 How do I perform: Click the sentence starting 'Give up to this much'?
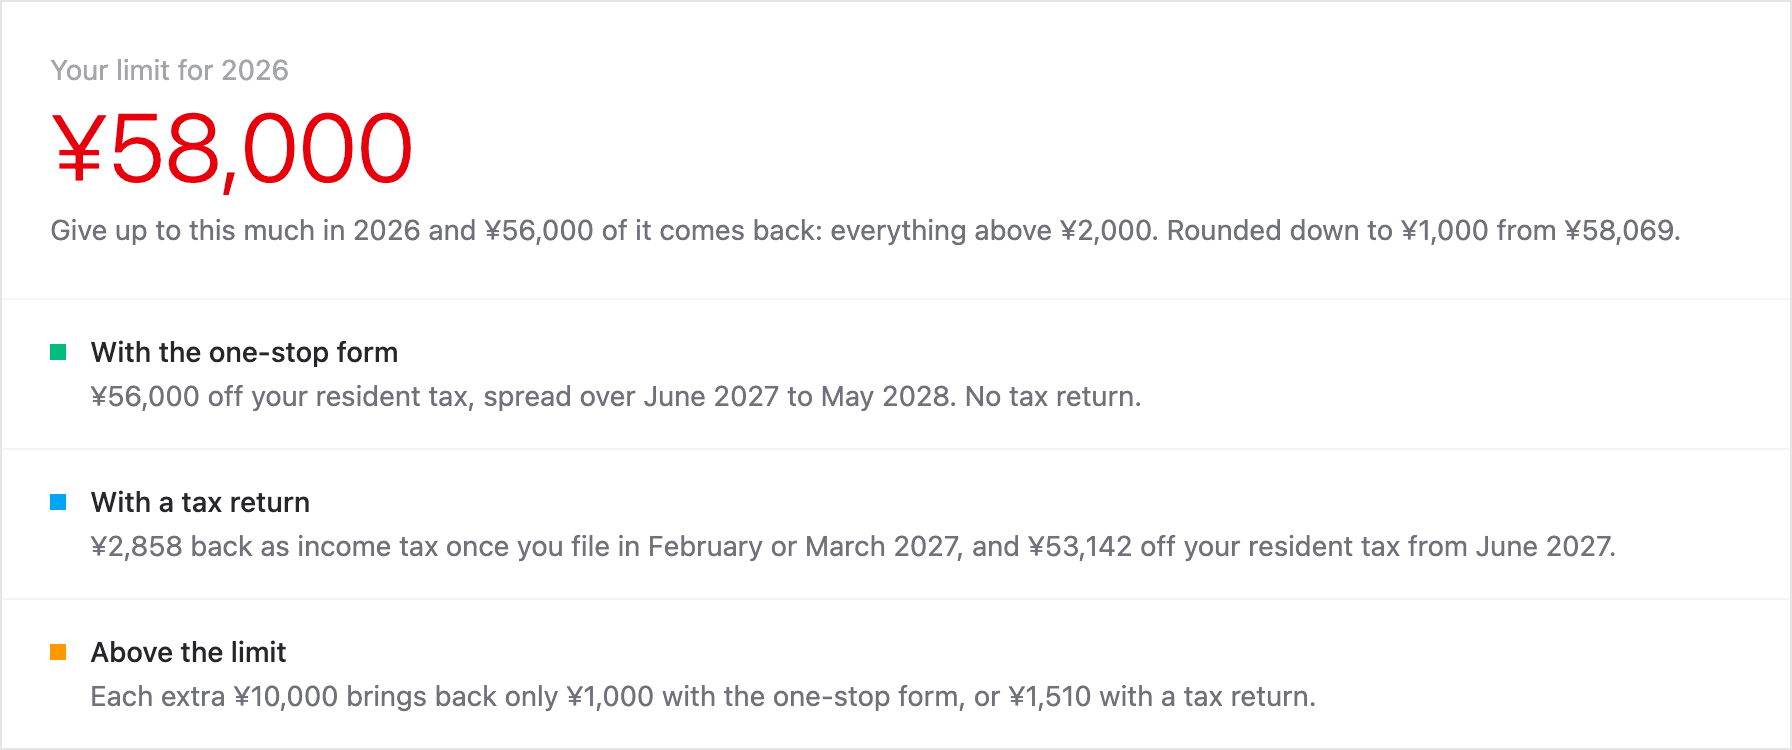click(x=865, y=231)
